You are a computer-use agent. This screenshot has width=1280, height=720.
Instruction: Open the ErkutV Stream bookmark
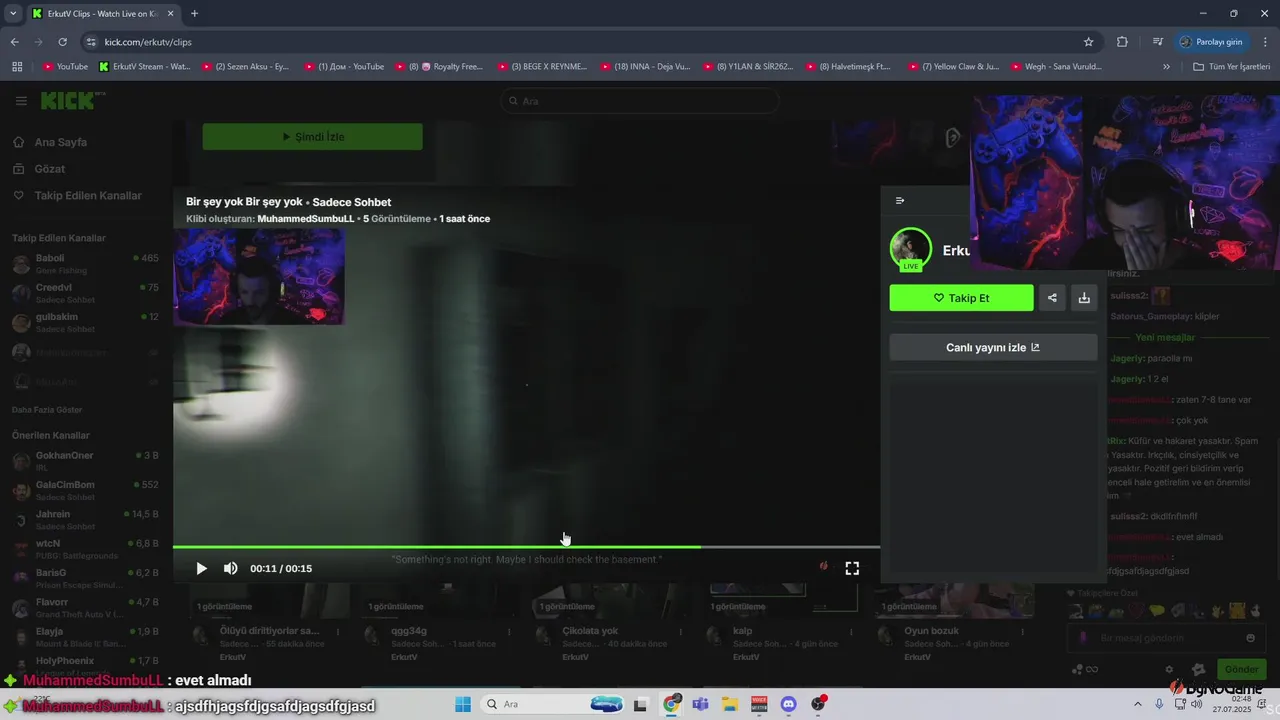point(145,67)
